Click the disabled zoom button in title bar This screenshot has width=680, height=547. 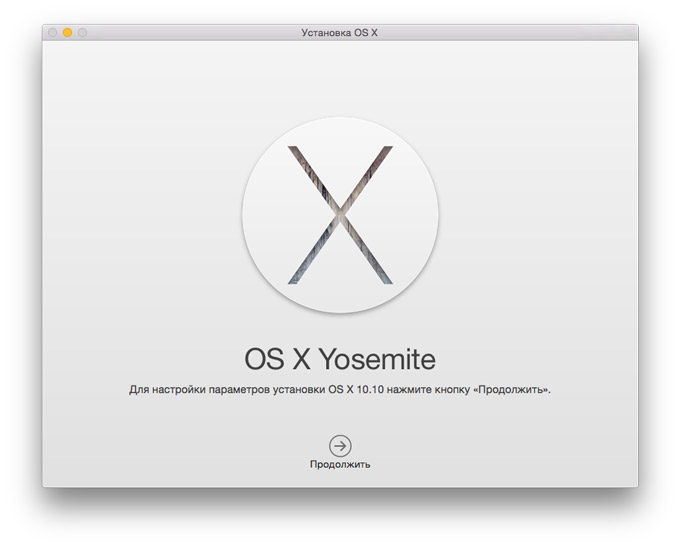pyautogui.click(x=82, y=33)
